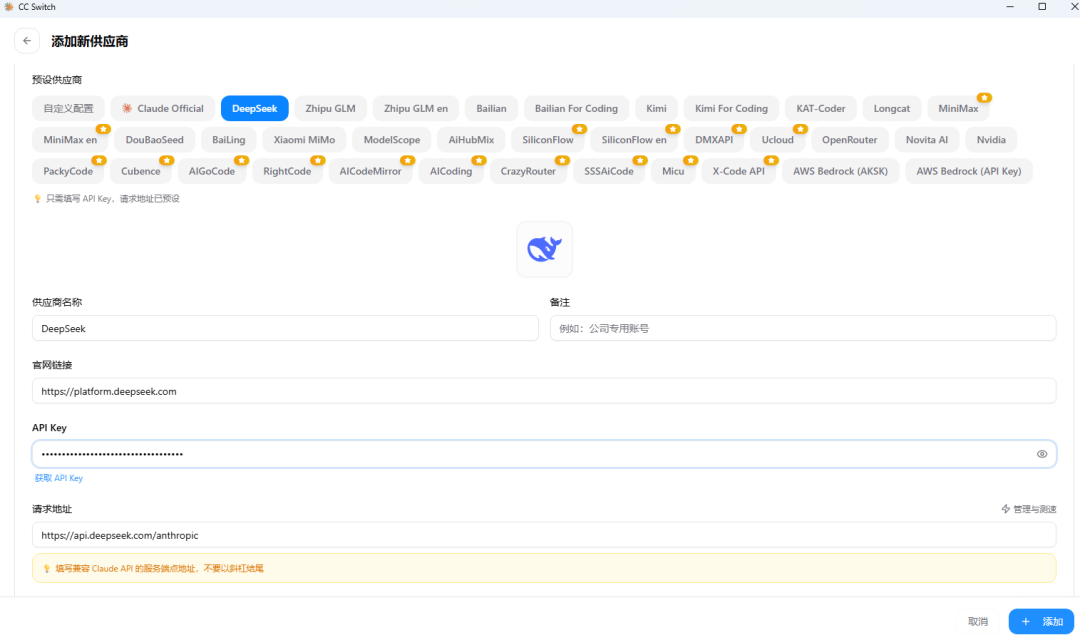Image resolution: width=1080 pixels, height=635 pixels.
Task: Click the CC Switch title bar icon
Action: click(x=9, y=7)
